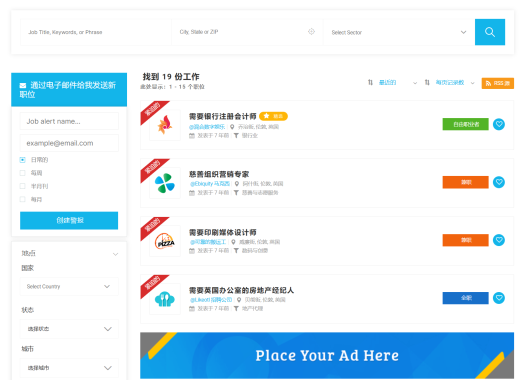Open the 选择状态 state dropdown

[x=69, y=329]
